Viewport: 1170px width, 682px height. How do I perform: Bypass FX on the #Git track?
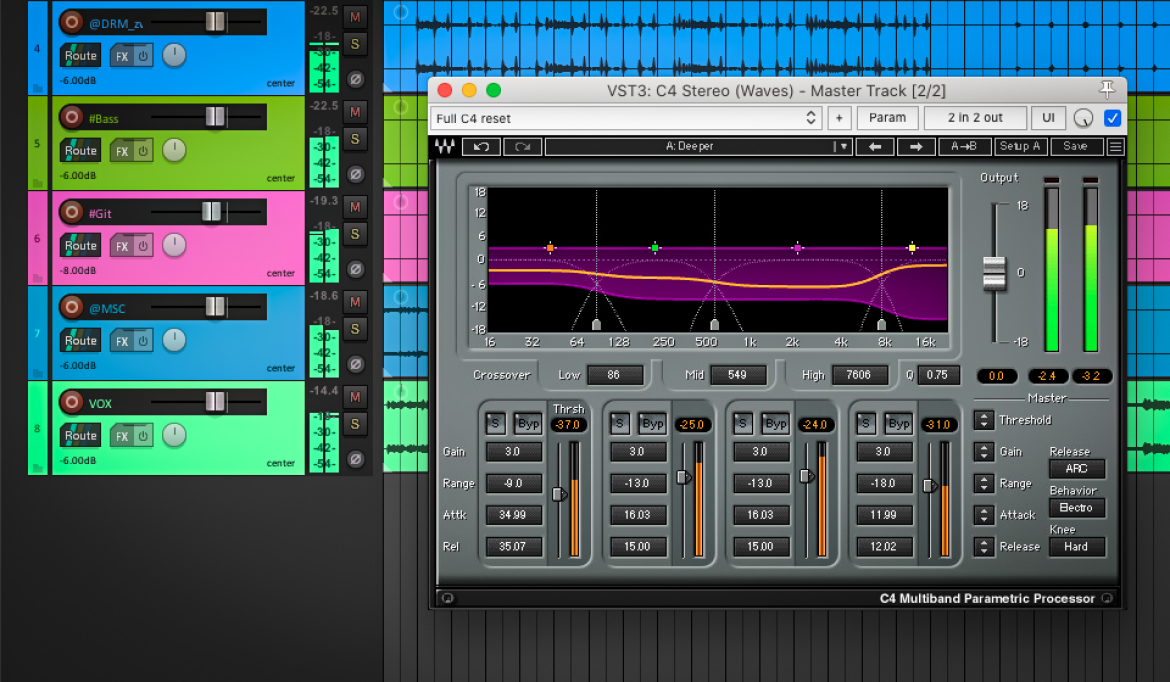tap(143, 245)
